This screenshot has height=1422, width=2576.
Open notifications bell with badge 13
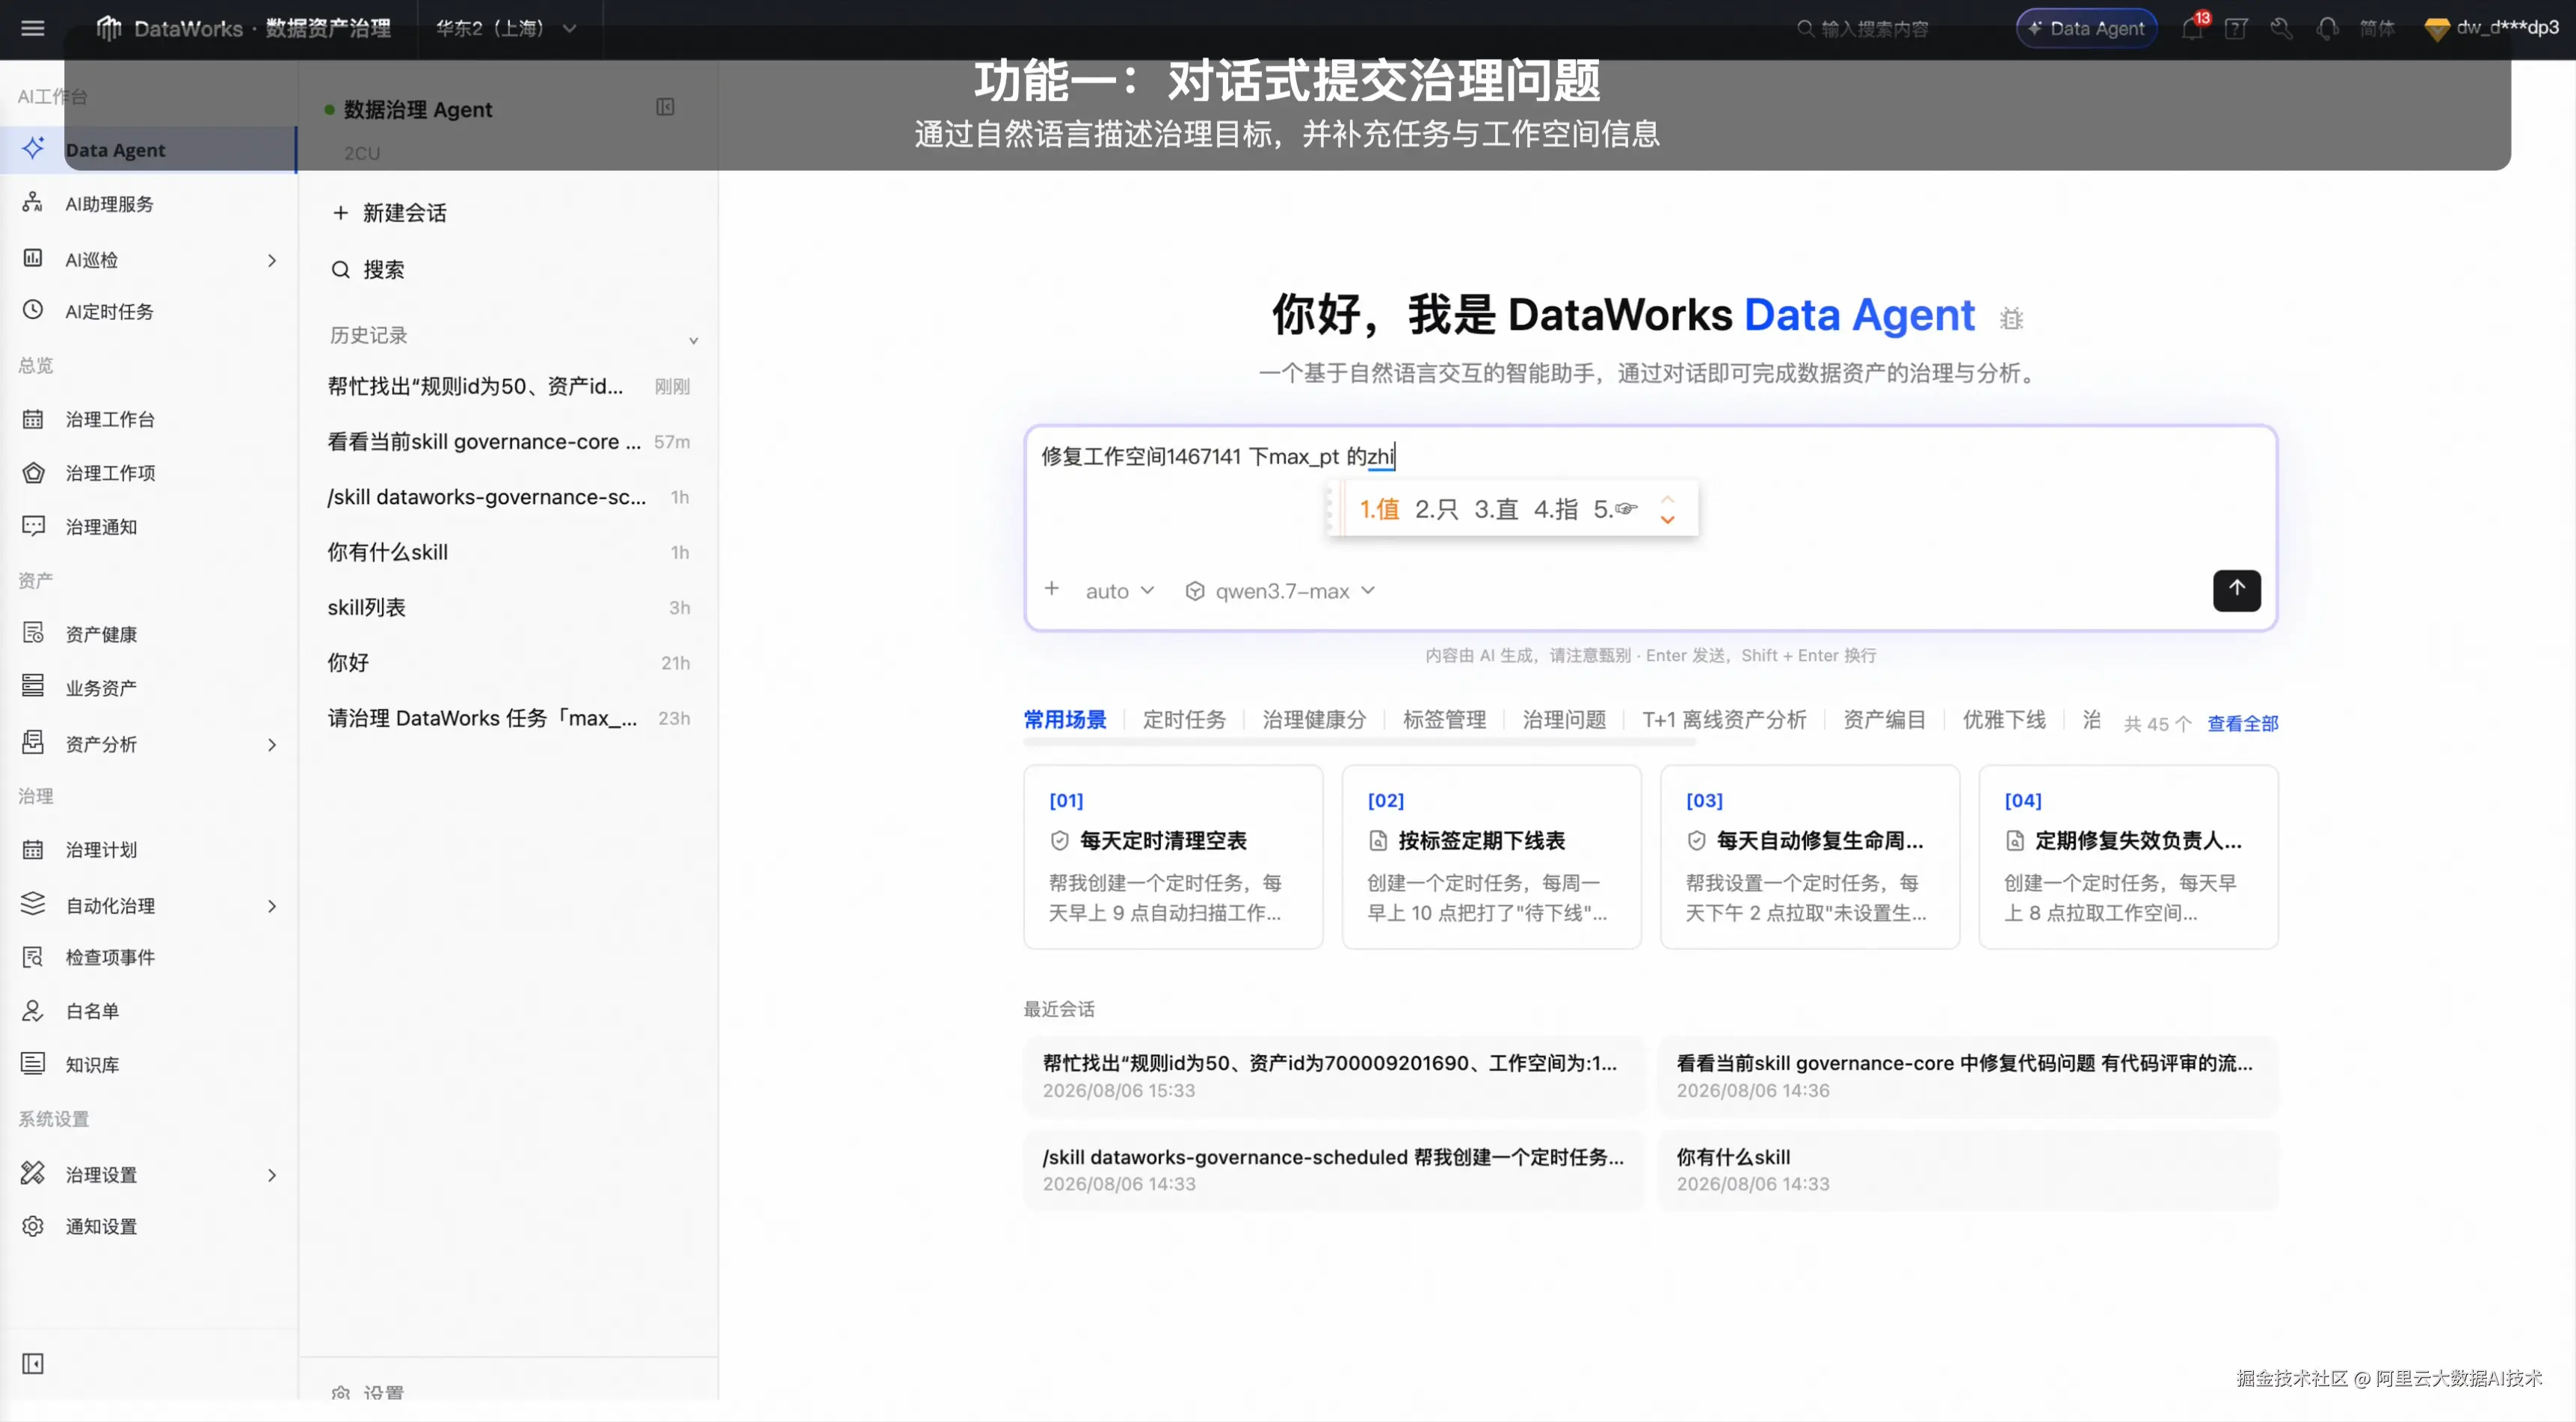pos(2193,28)
